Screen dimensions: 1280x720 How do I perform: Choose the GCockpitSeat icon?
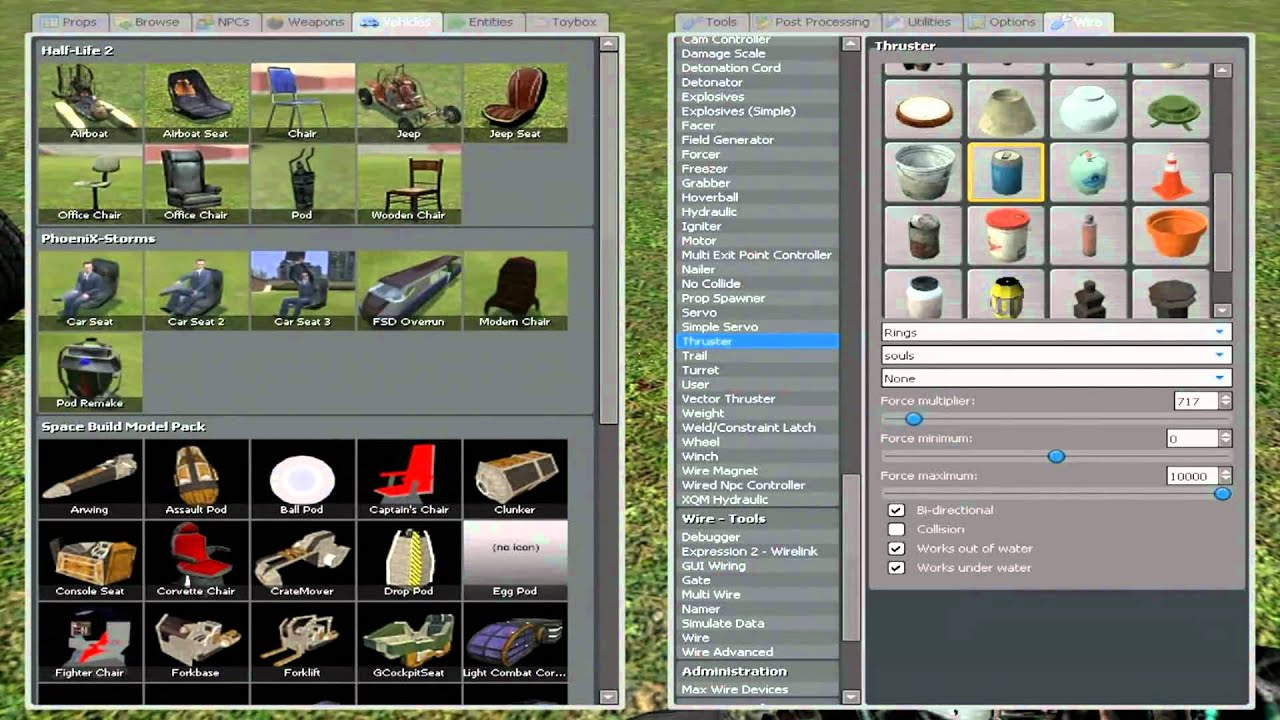click(408, 641)
